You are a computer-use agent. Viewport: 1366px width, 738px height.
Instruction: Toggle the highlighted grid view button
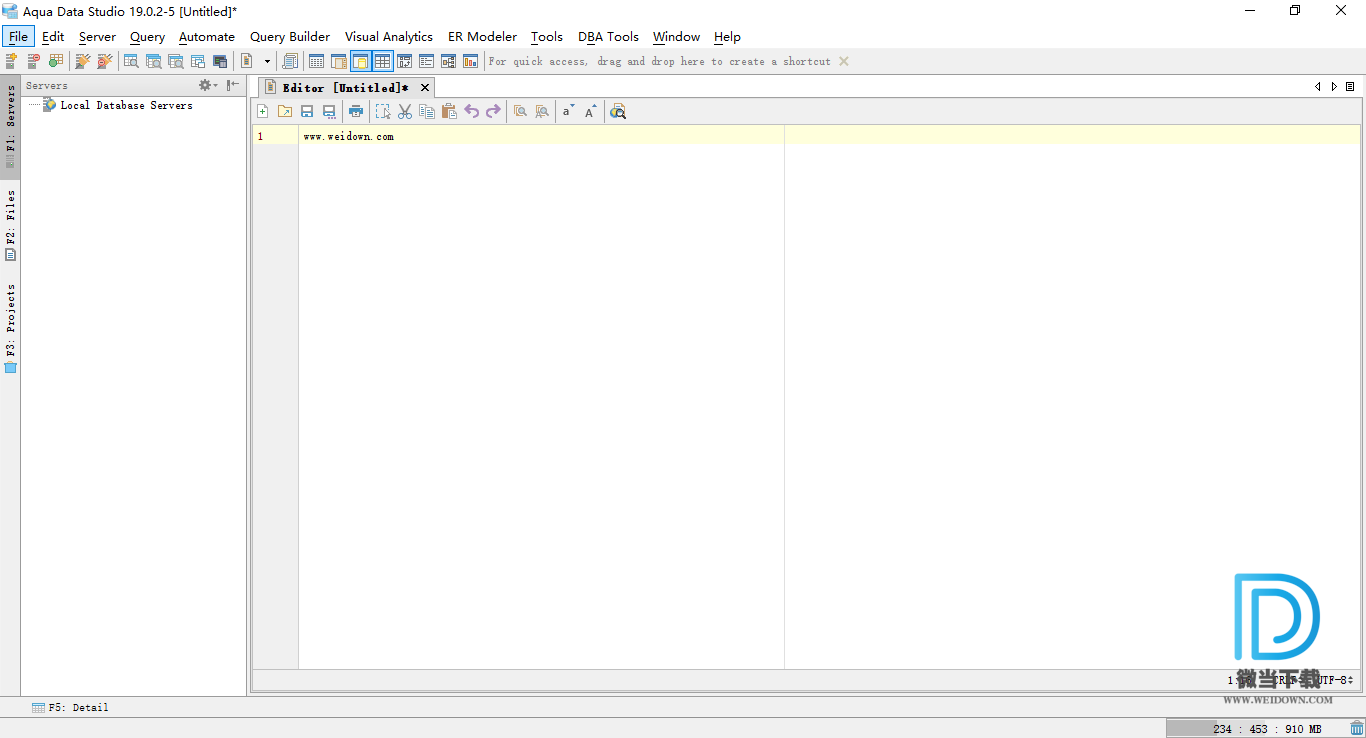pos(382,61)
